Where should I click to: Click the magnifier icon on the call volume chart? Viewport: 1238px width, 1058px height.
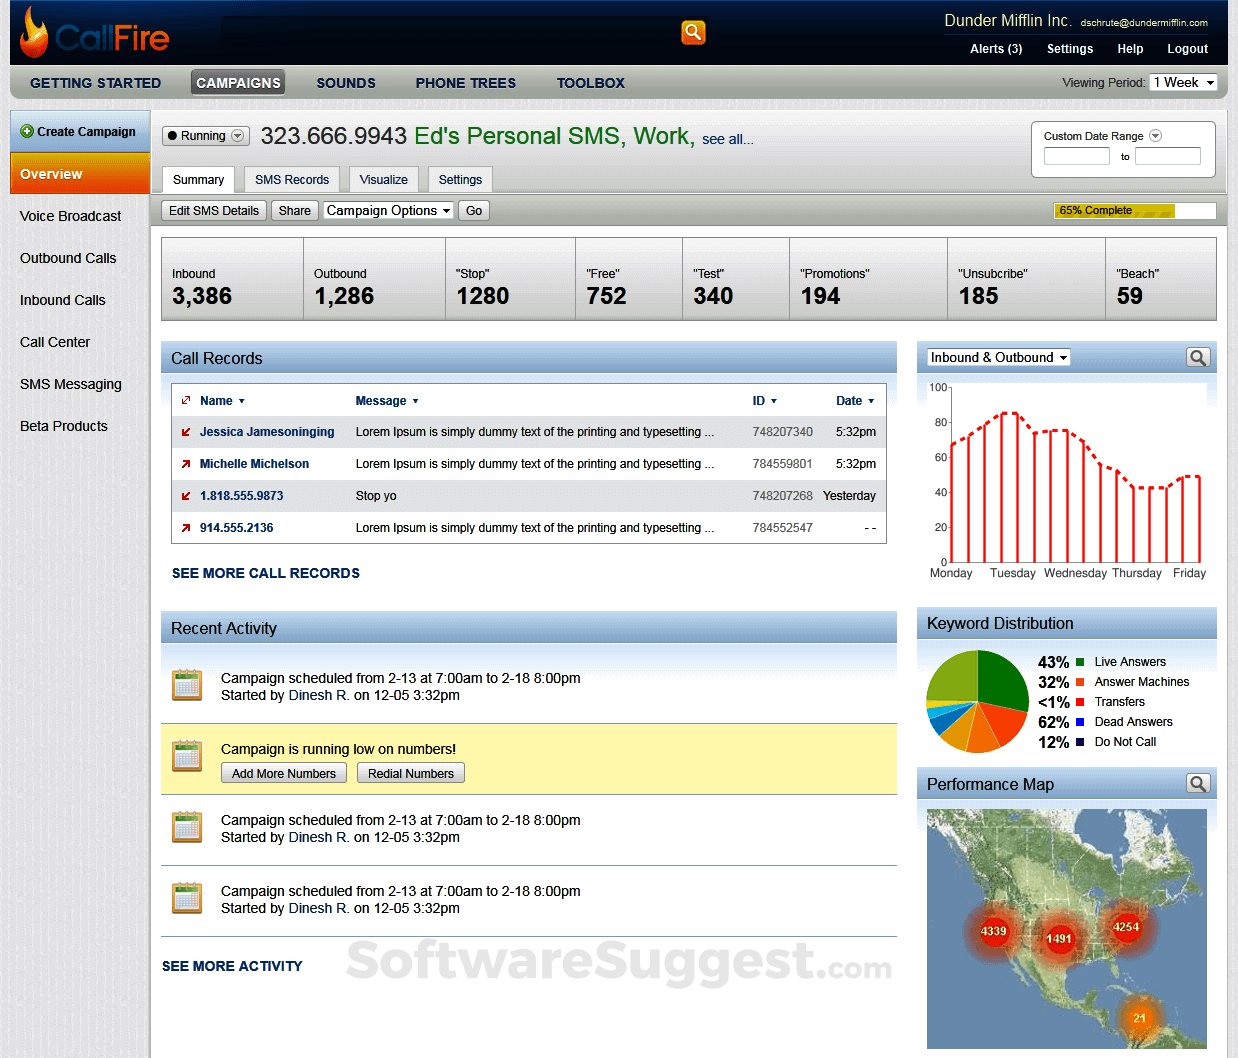pyautogui.click(x=1198, y=357)
